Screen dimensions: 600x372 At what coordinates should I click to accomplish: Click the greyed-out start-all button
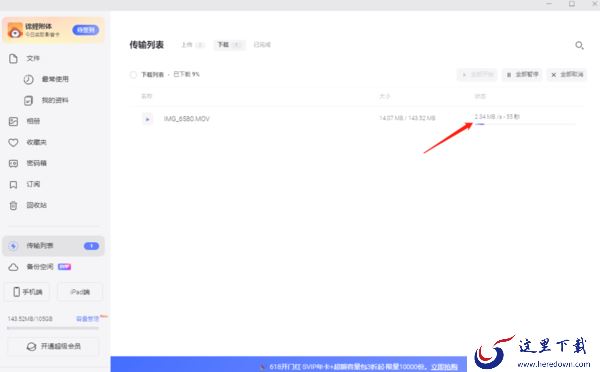[477, 75]
